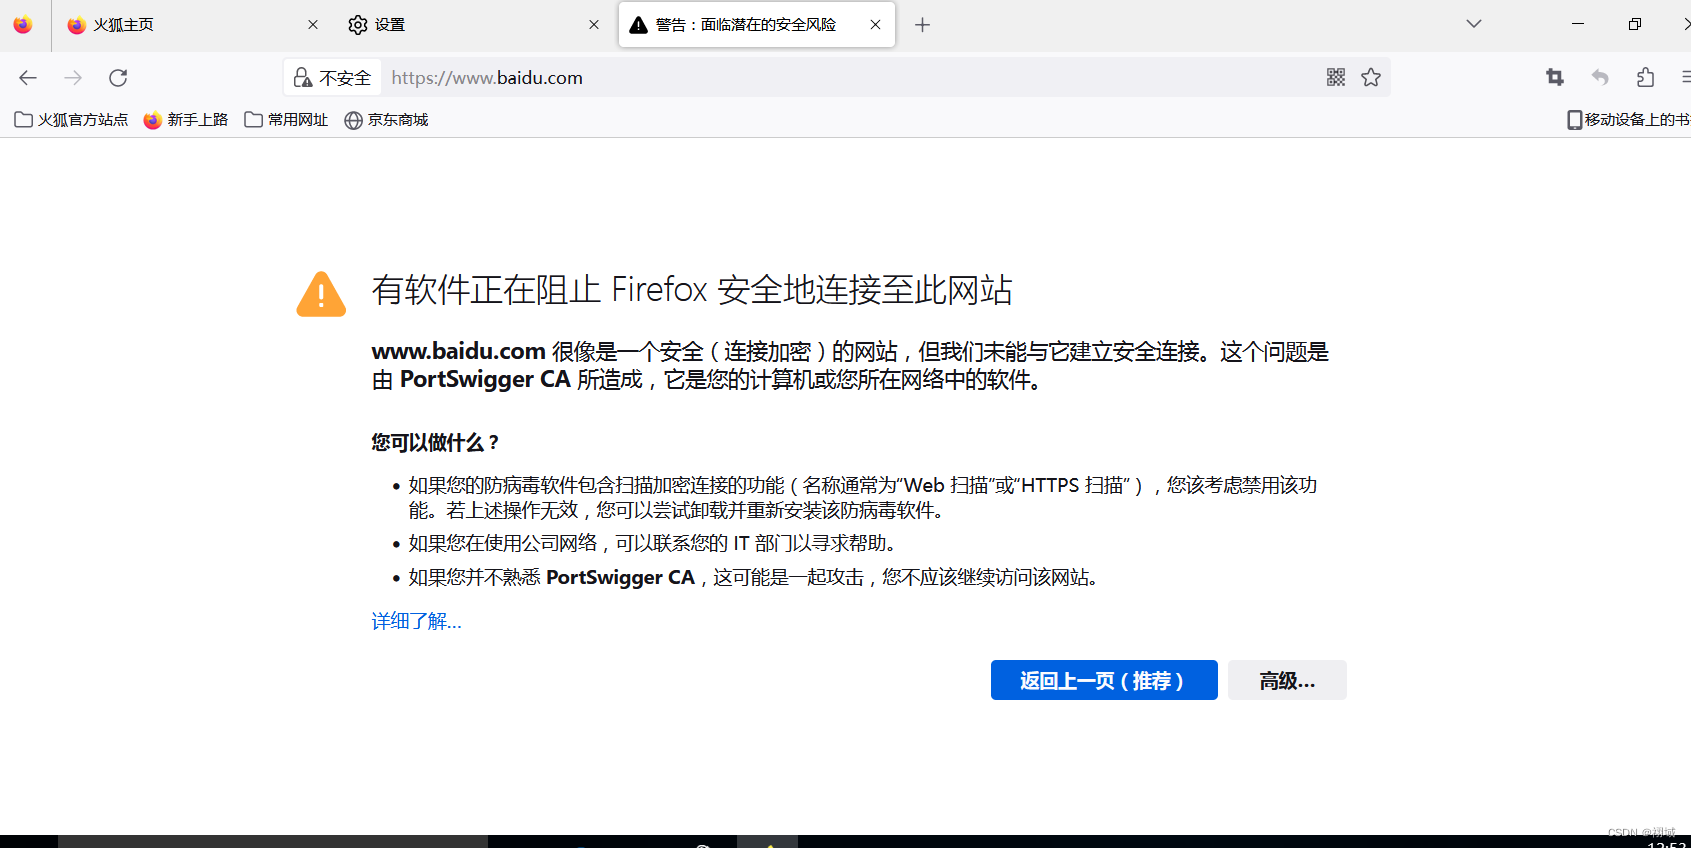
Task: Open 移动设备上的书签 folder
Action: tap(1628, 120)
